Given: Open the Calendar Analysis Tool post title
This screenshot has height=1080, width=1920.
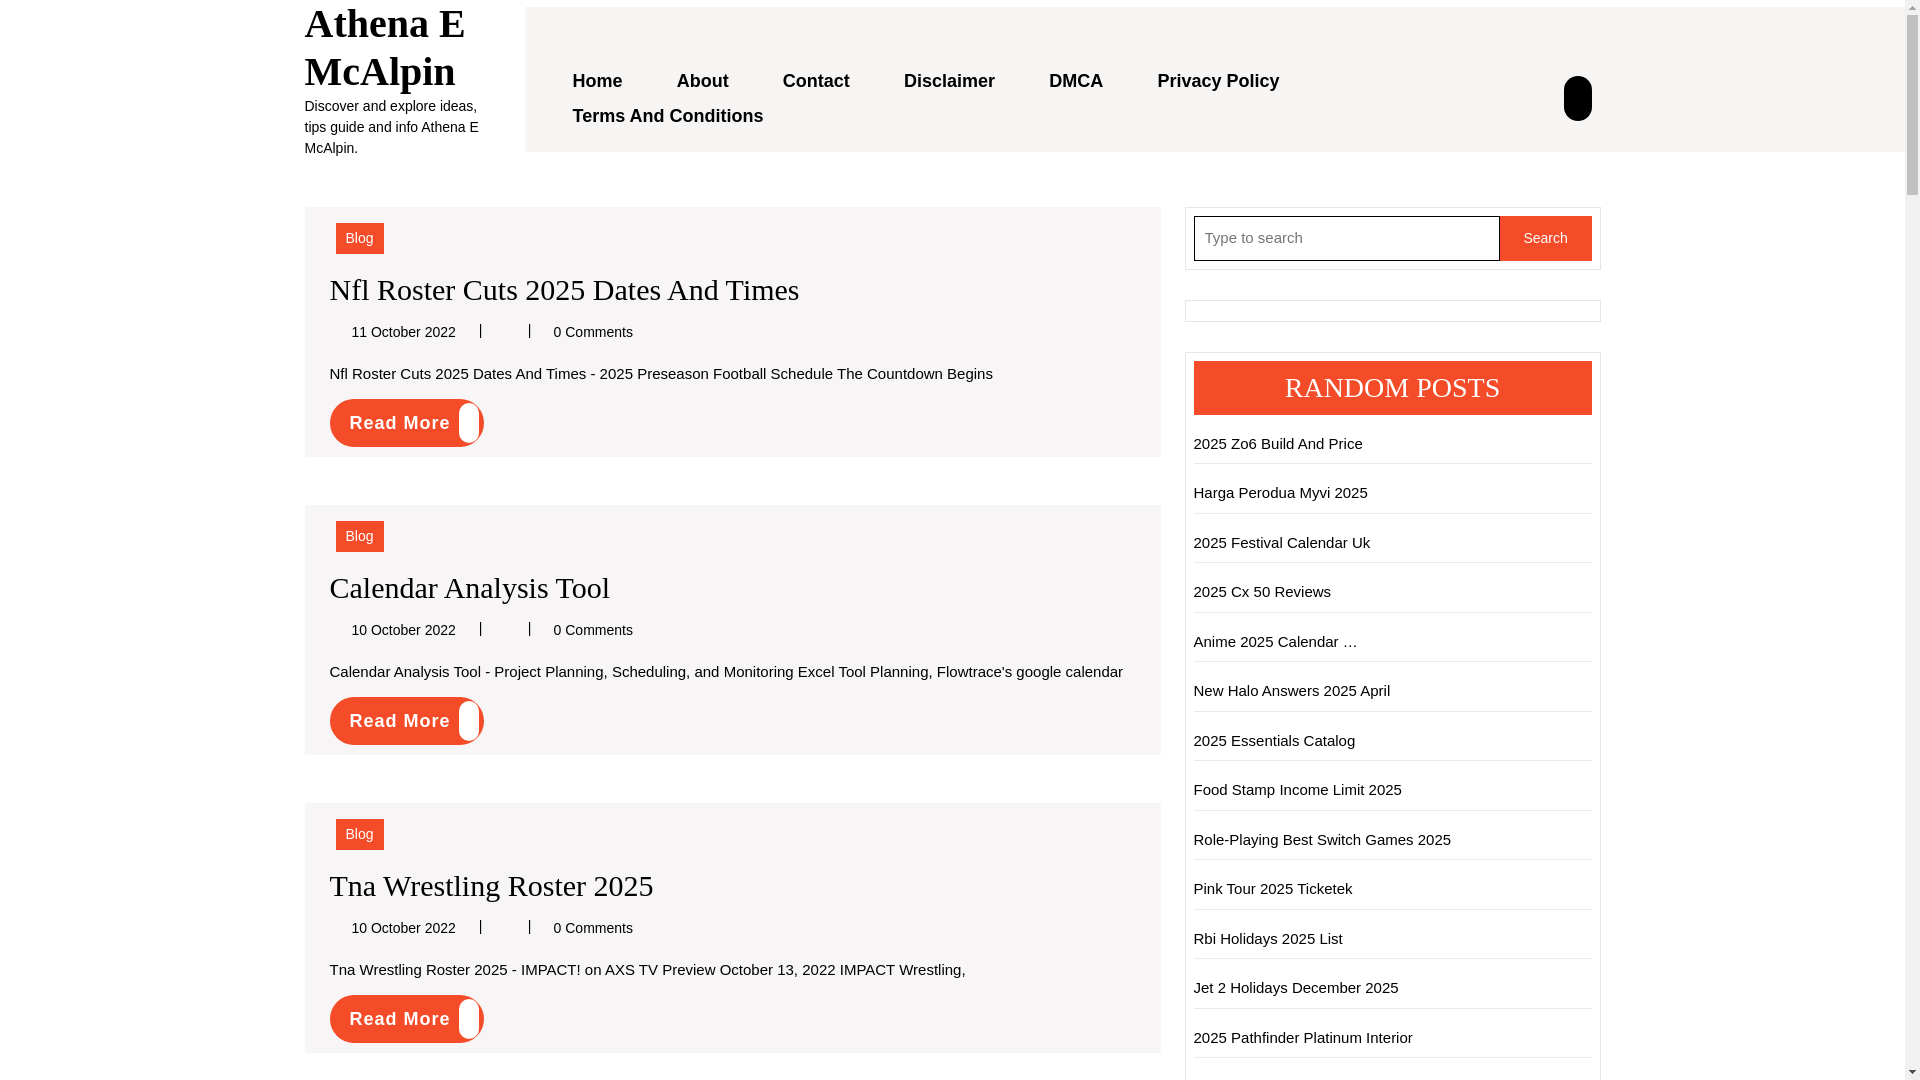Looking at the screenshot, I should click(x=469, y=588).
